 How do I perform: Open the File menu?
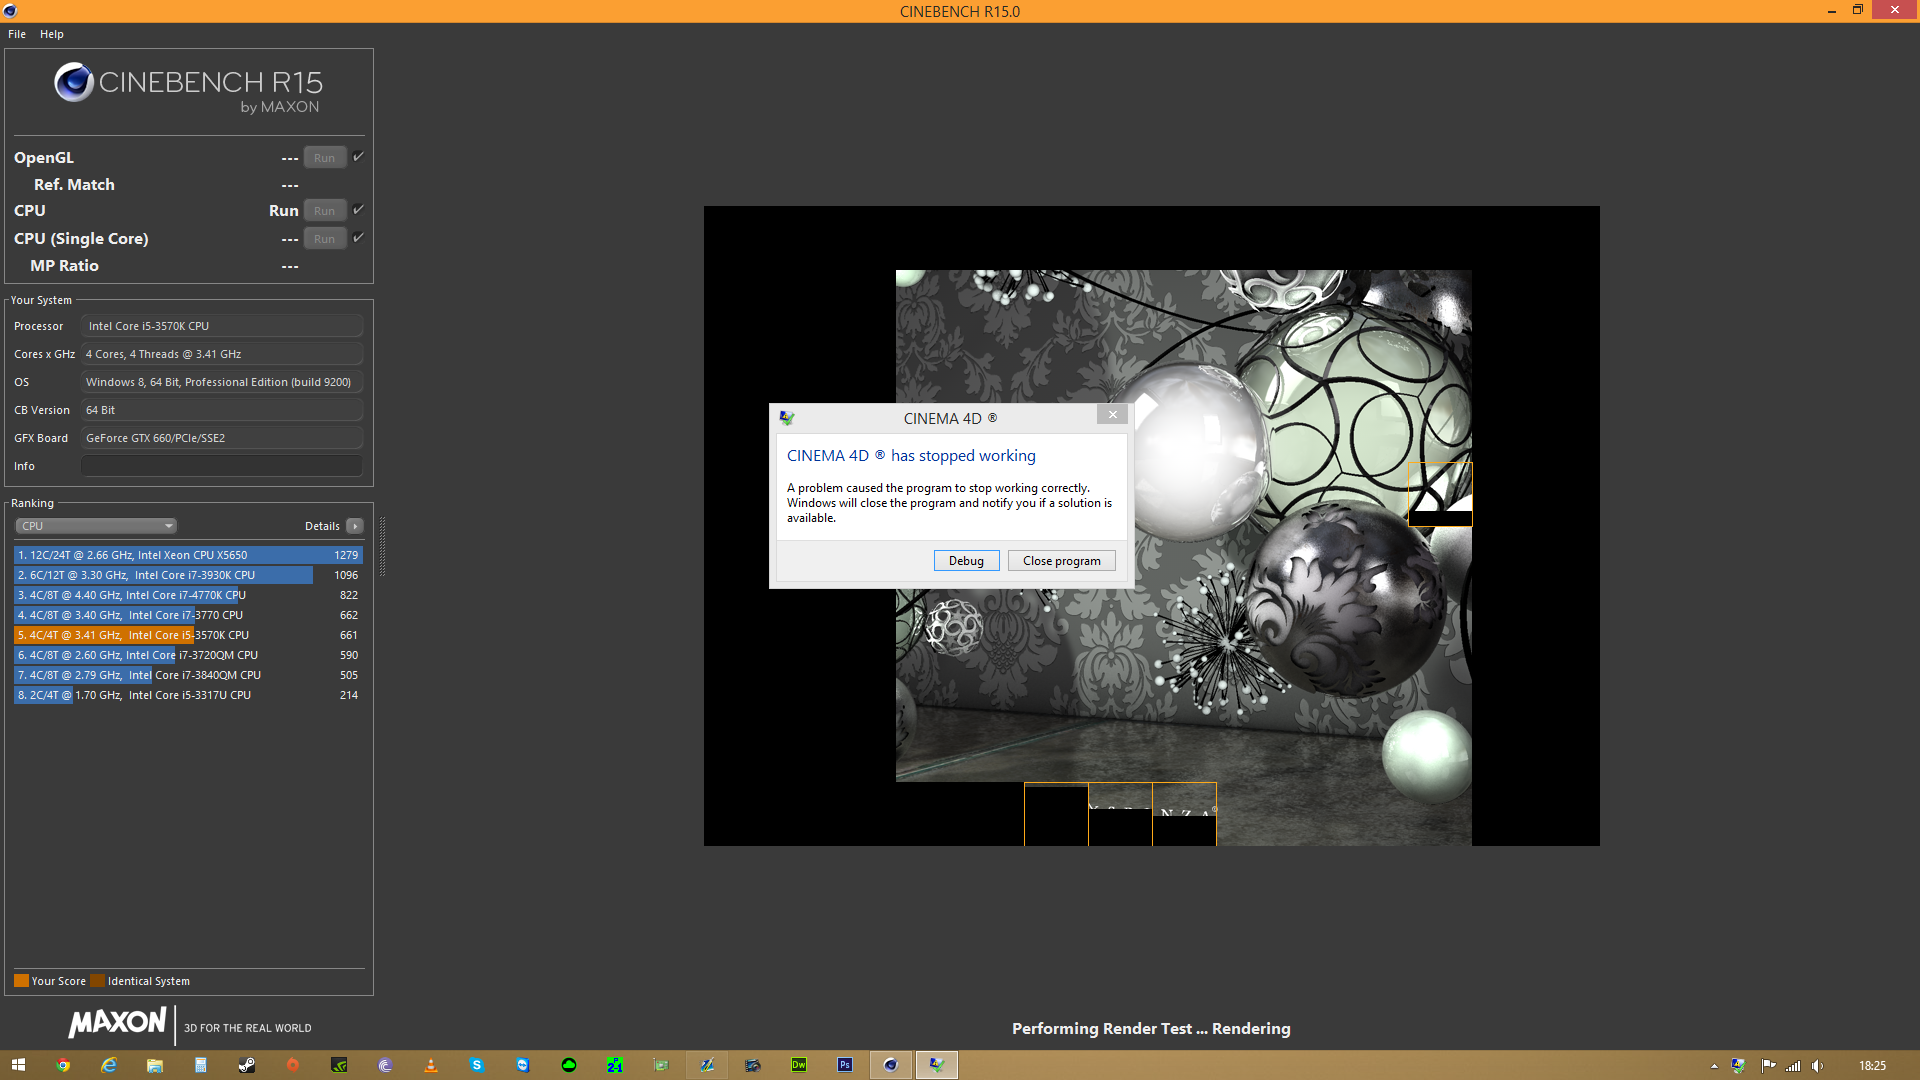[17, 34]
